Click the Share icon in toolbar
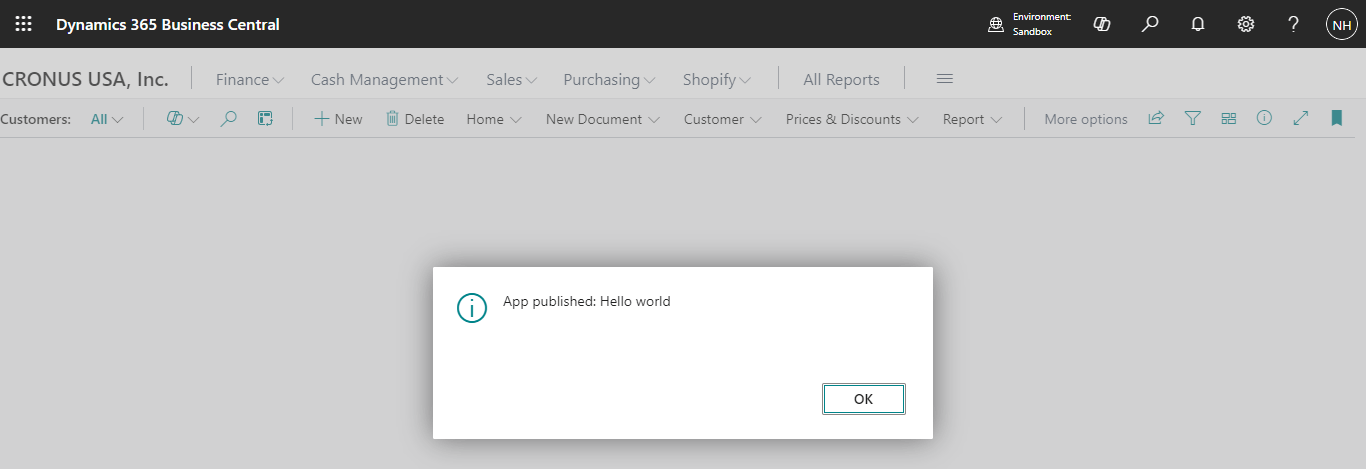This screenshot has height=469, width=1366. tap(1156, 118)
